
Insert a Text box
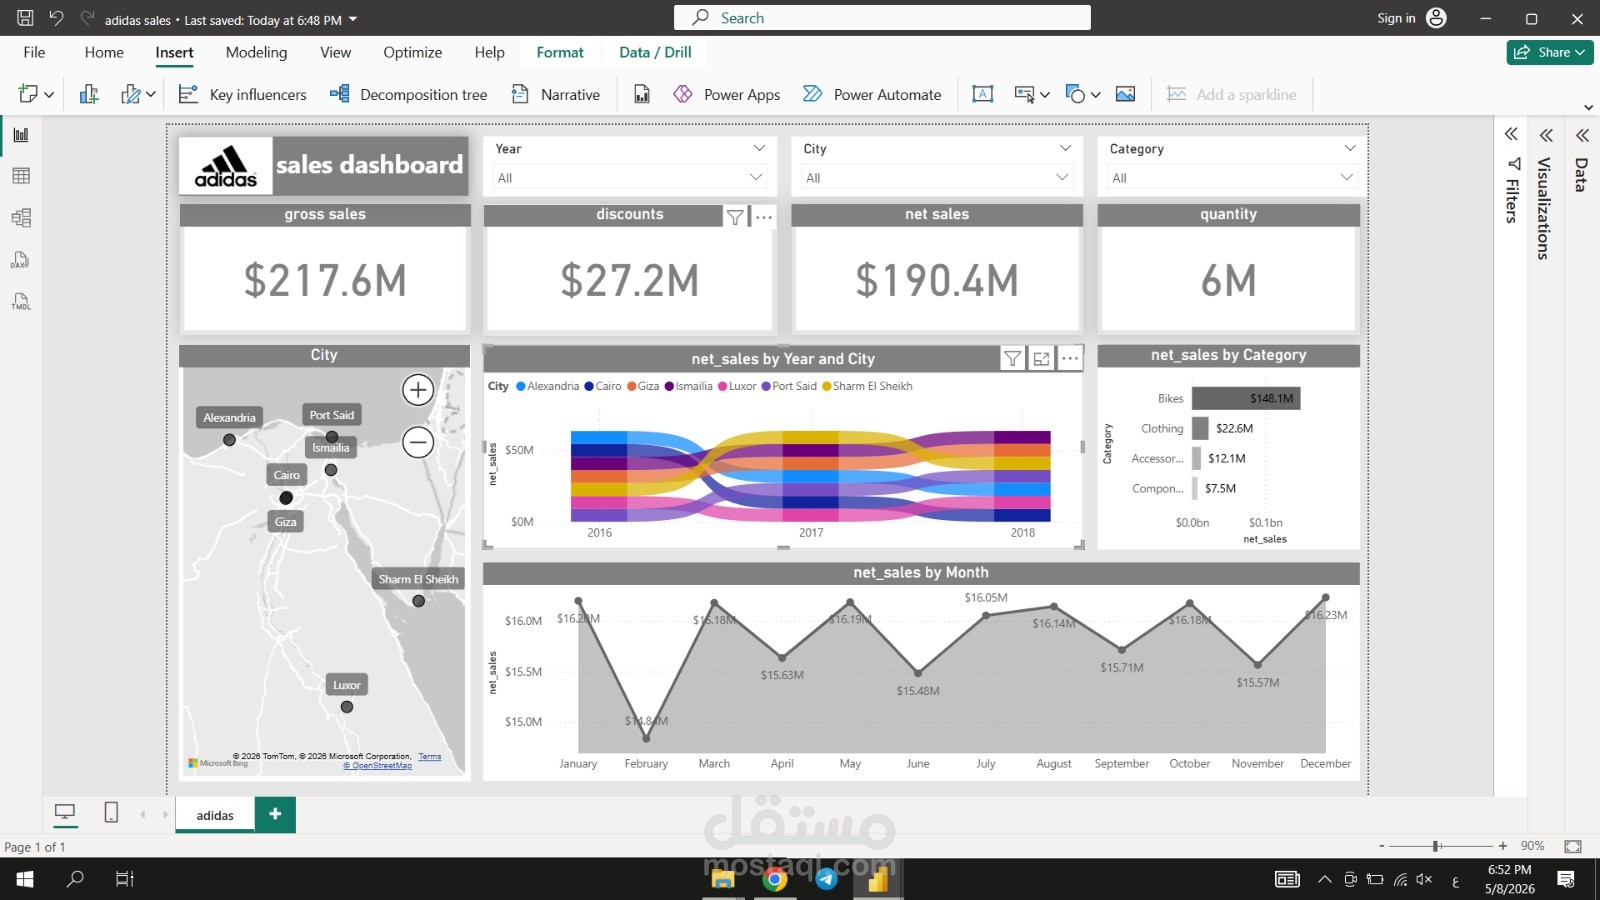983,94
